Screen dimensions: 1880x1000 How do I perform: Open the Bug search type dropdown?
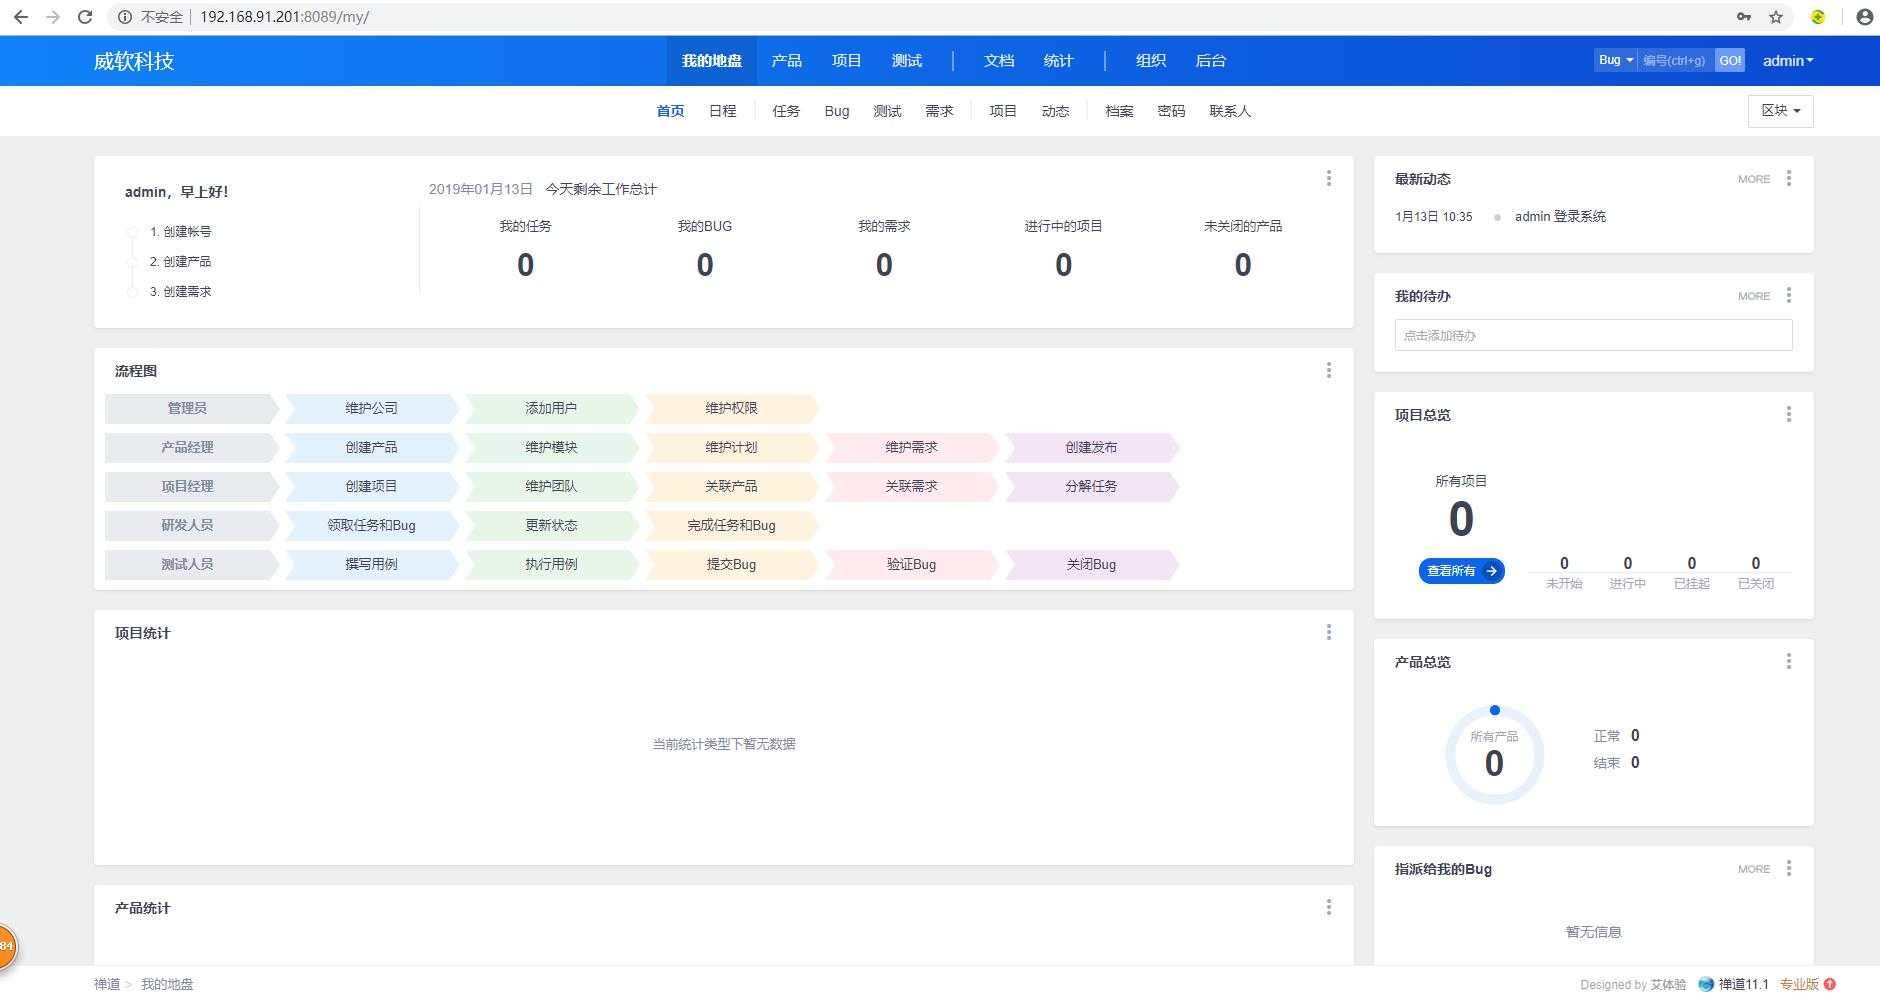coord(1615,60)
